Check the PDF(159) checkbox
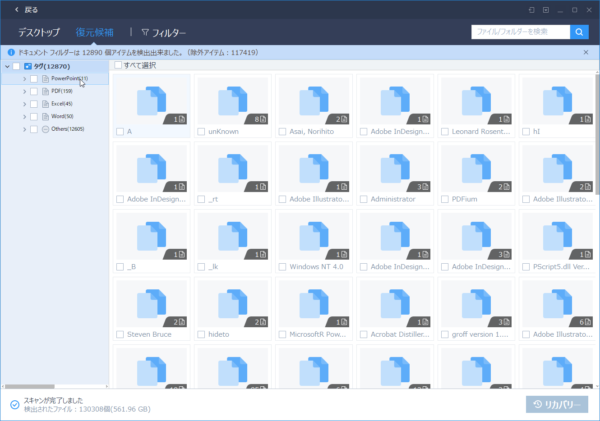This screenshot has width=600, height=421. coord(34,91)
